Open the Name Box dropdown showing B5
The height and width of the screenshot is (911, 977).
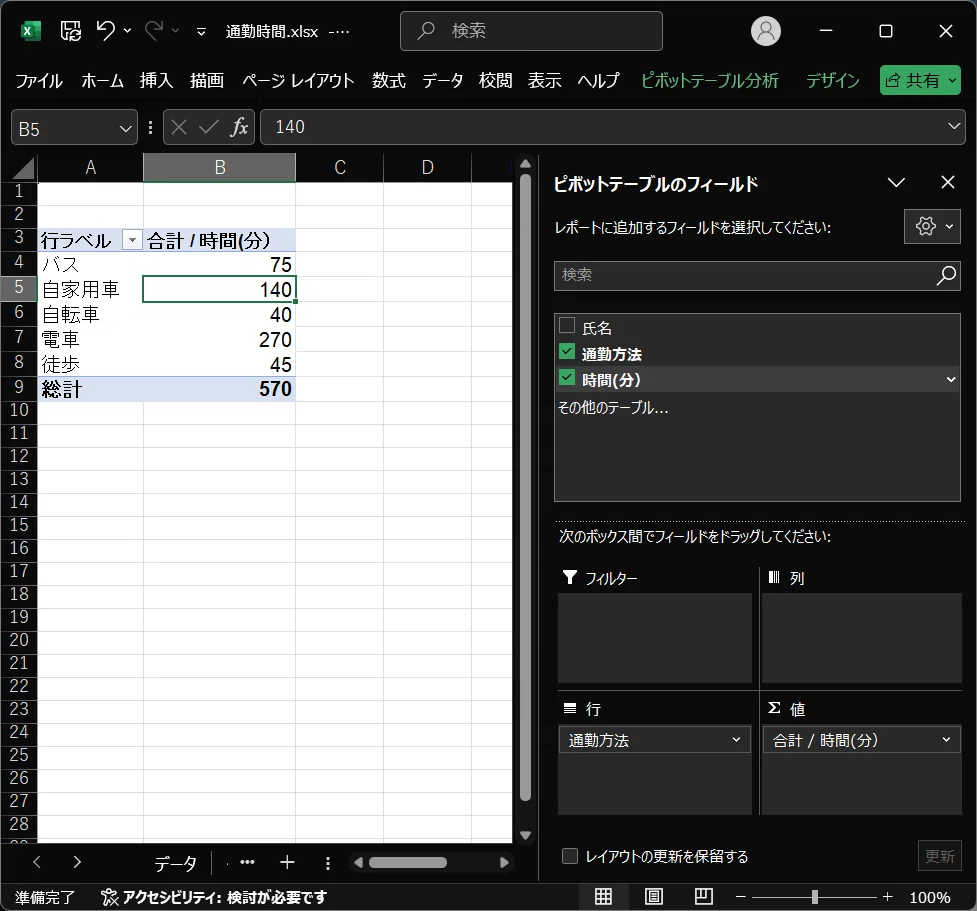click(x=125, y=128)
